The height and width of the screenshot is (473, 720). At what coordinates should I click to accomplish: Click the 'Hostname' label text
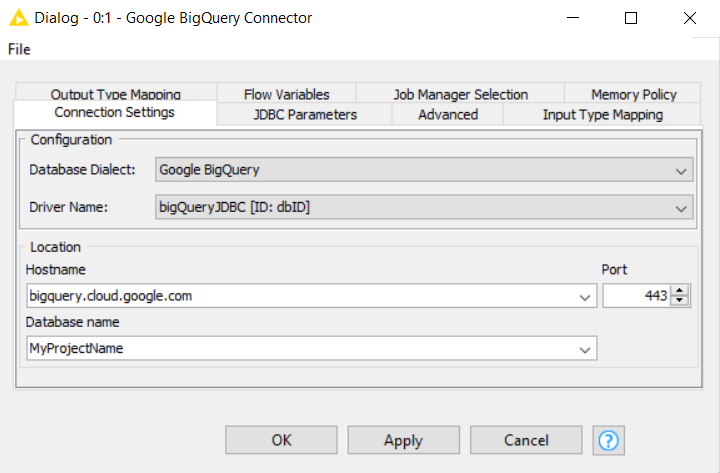coord(56,270)
